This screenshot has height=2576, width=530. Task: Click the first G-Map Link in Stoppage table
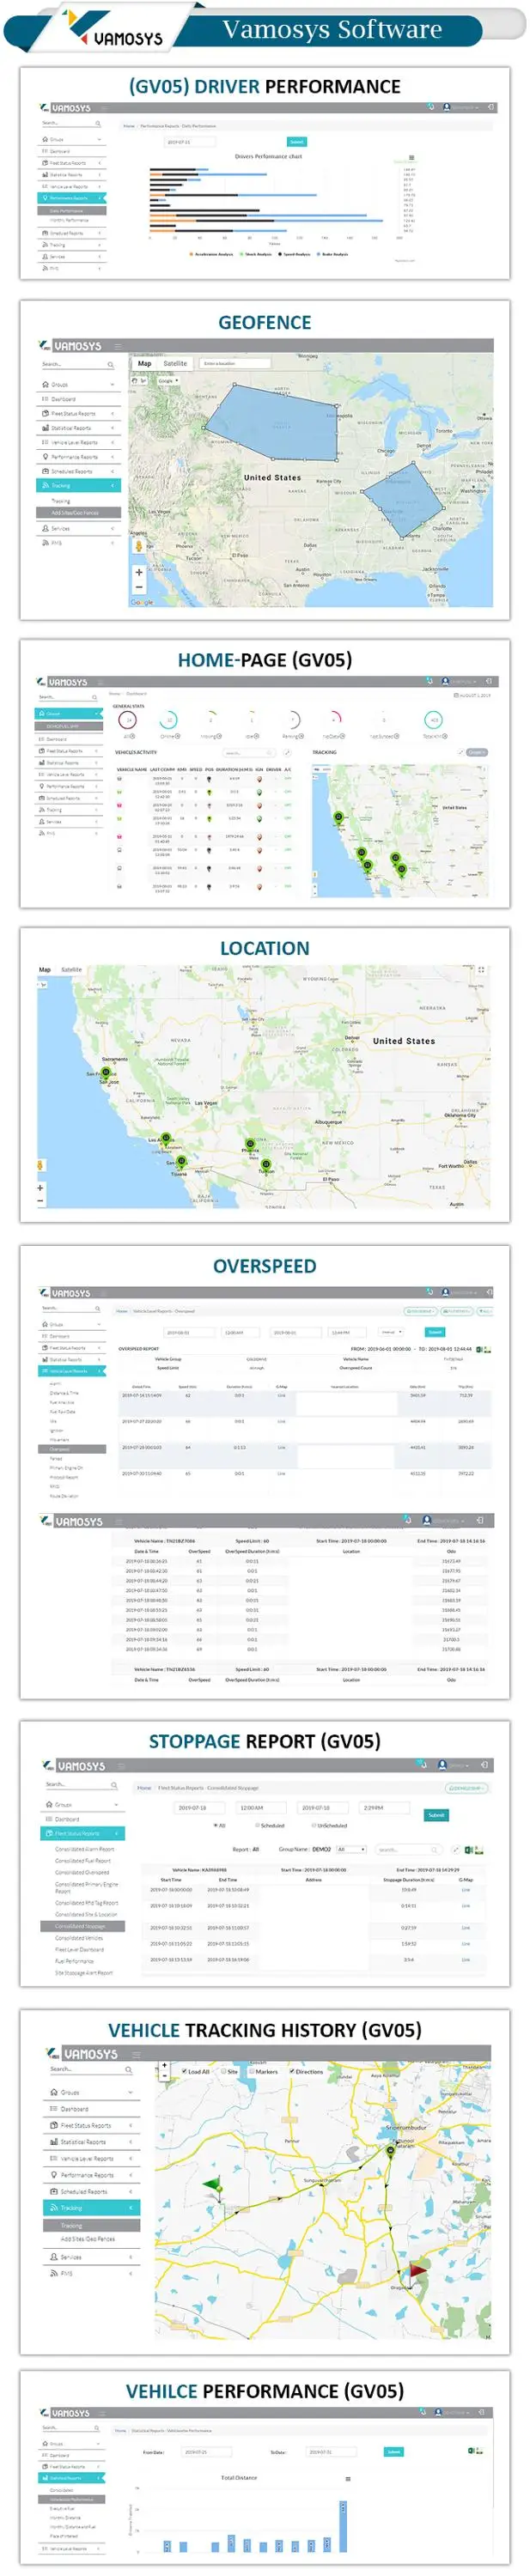coord(465,1890)
